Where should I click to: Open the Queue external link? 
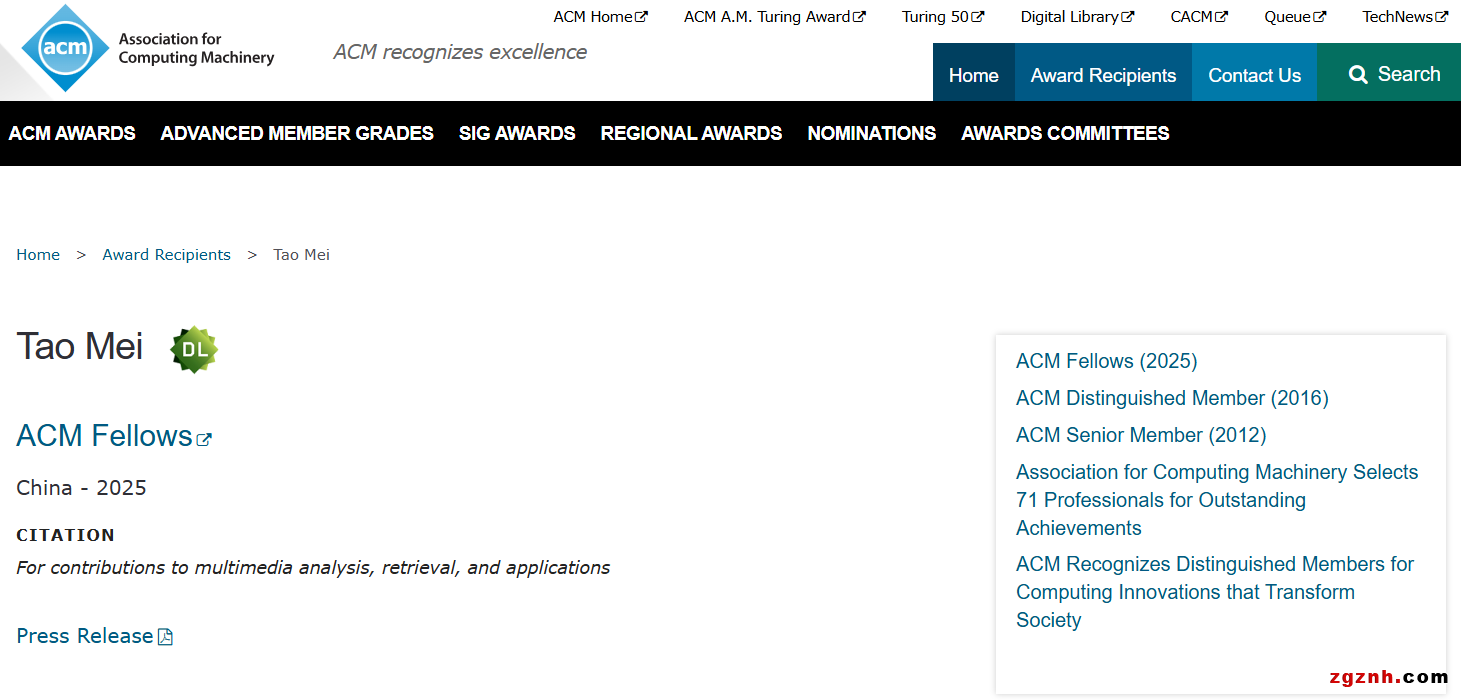(1294, 16)
